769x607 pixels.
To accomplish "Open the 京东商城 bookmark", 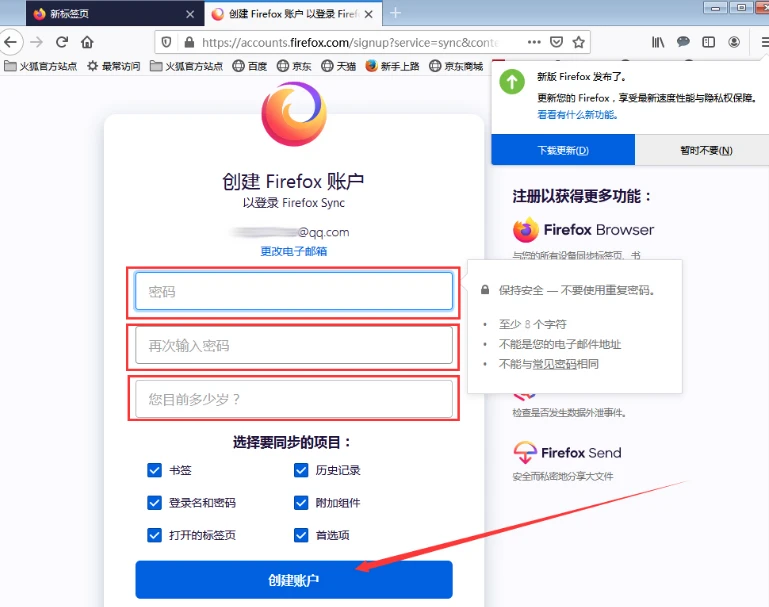I will [x=456, y=66].
